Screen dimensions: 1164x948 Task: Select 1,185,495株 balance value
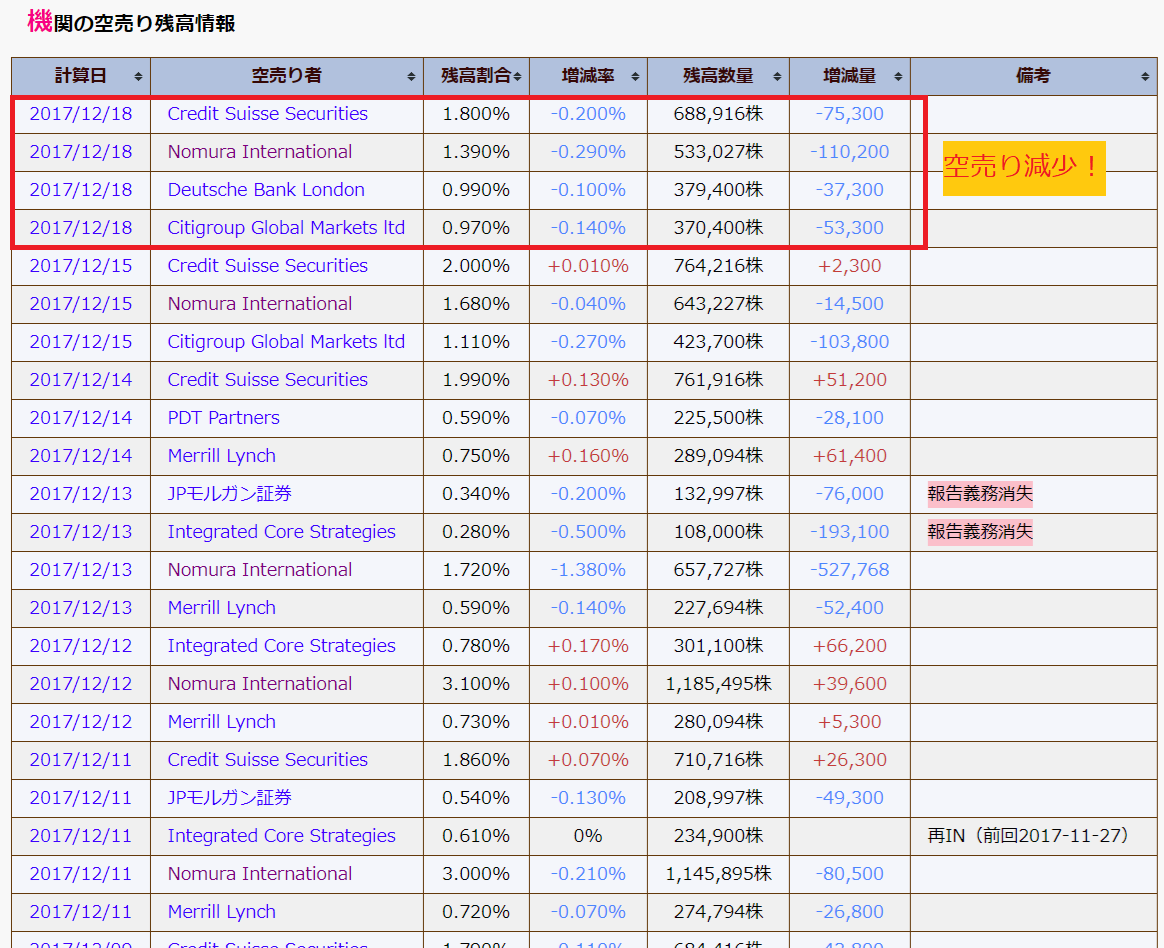(x=718, y=684)
